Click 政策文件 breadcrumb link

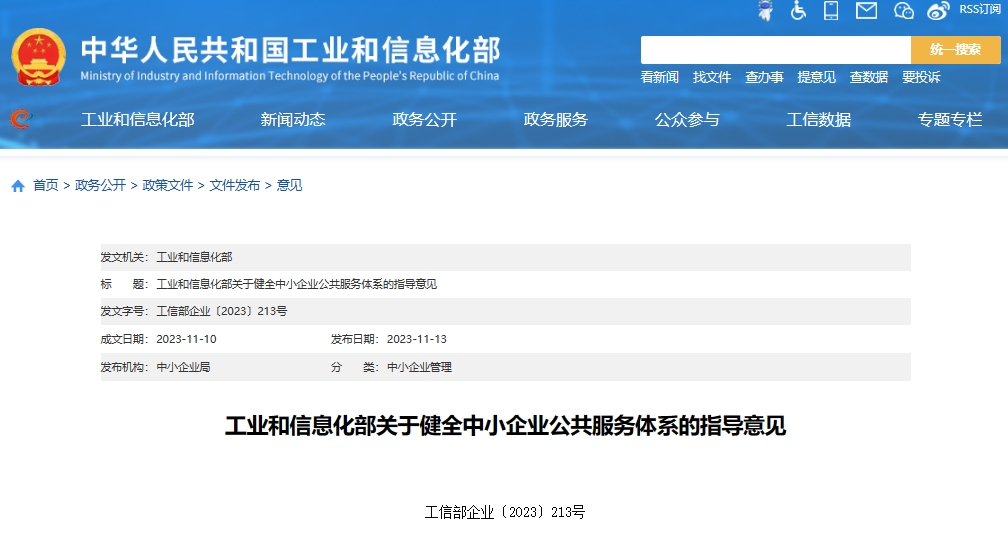(168, 185)
